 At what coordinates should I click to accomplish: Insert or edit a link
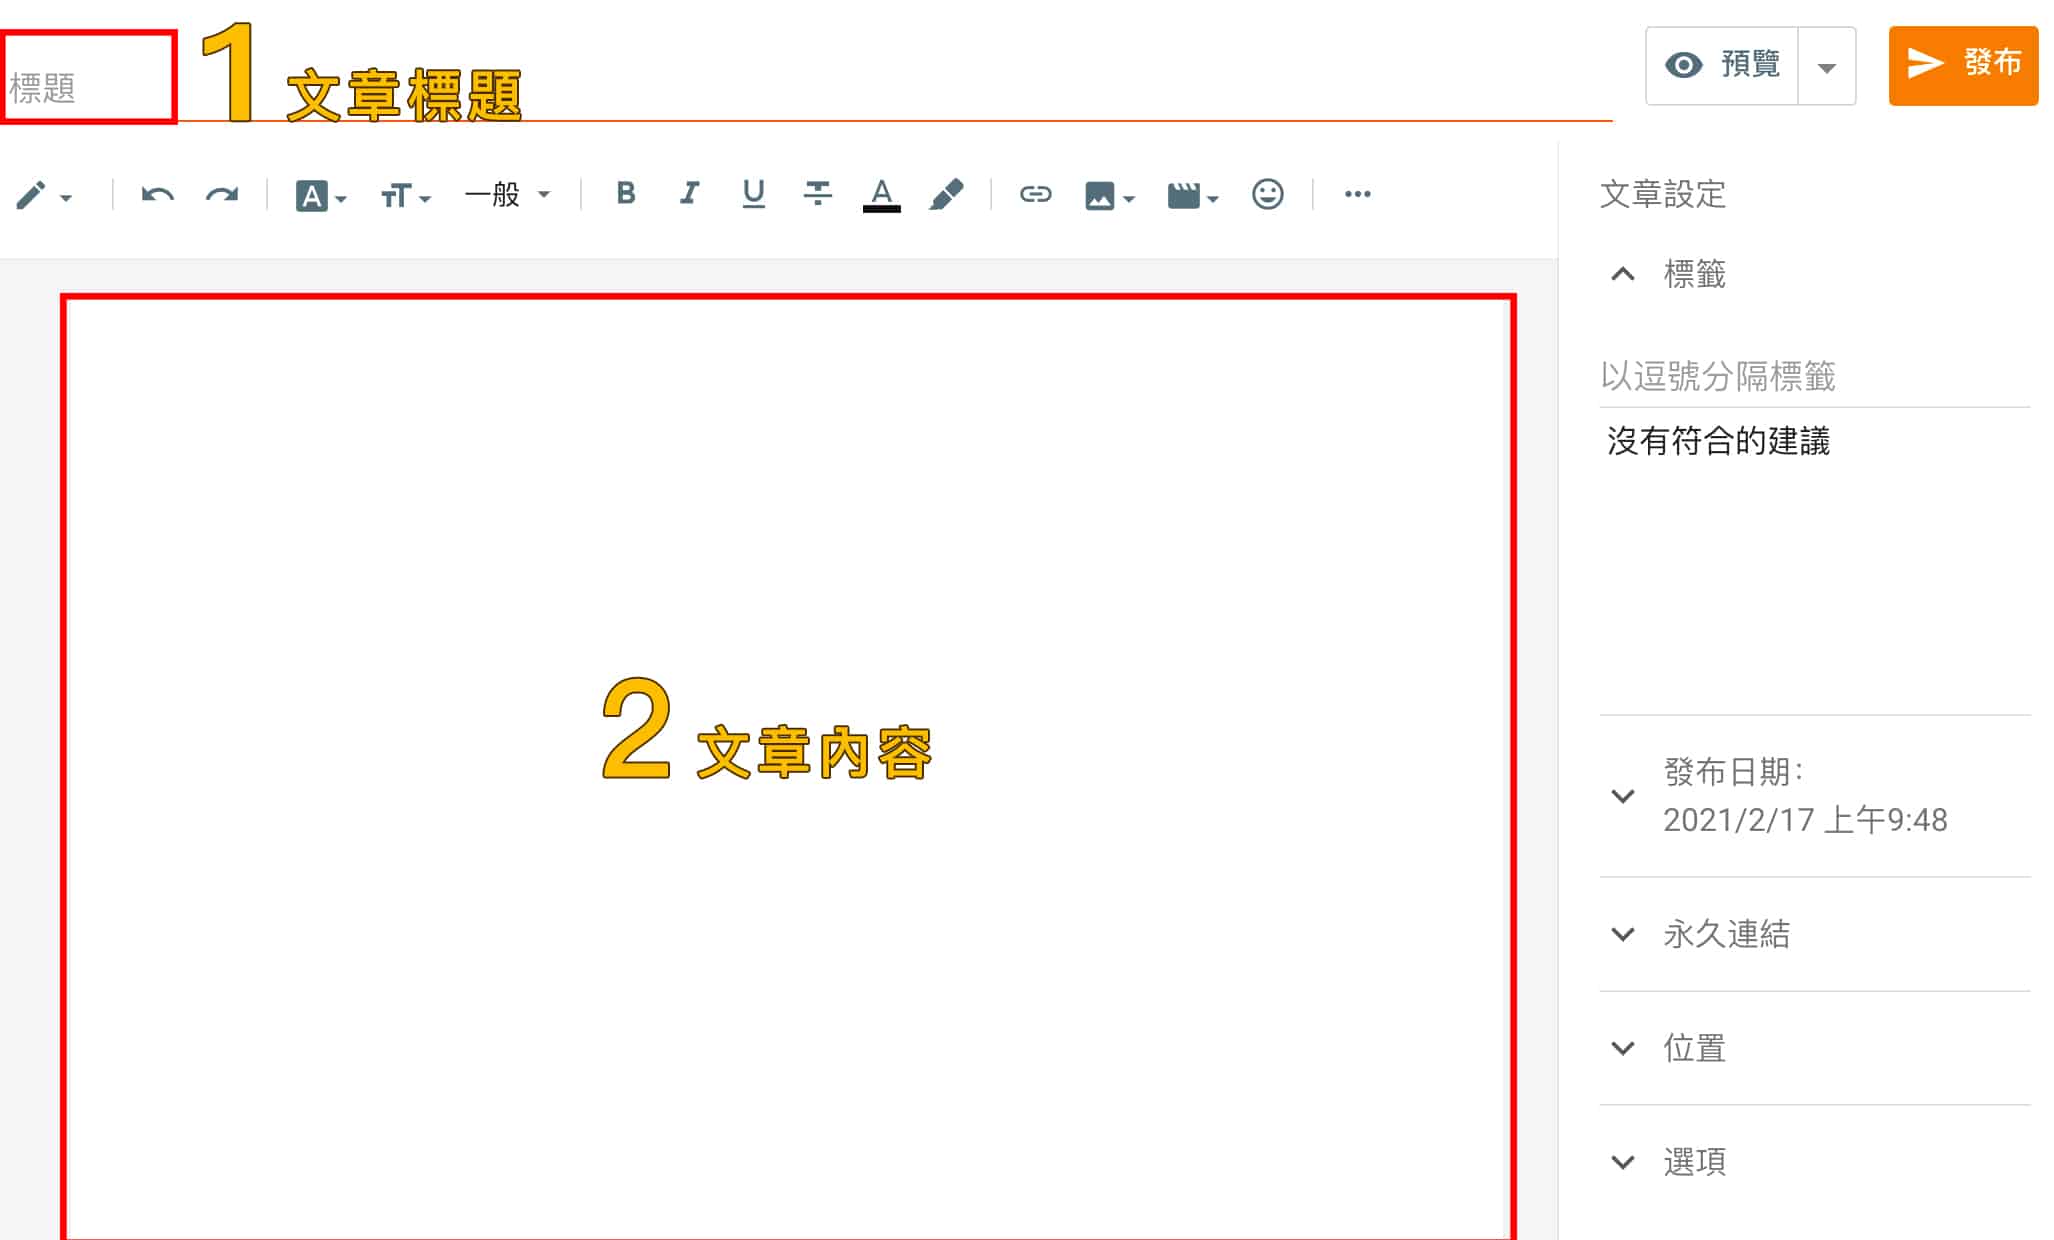click(x=1035, y=194)
